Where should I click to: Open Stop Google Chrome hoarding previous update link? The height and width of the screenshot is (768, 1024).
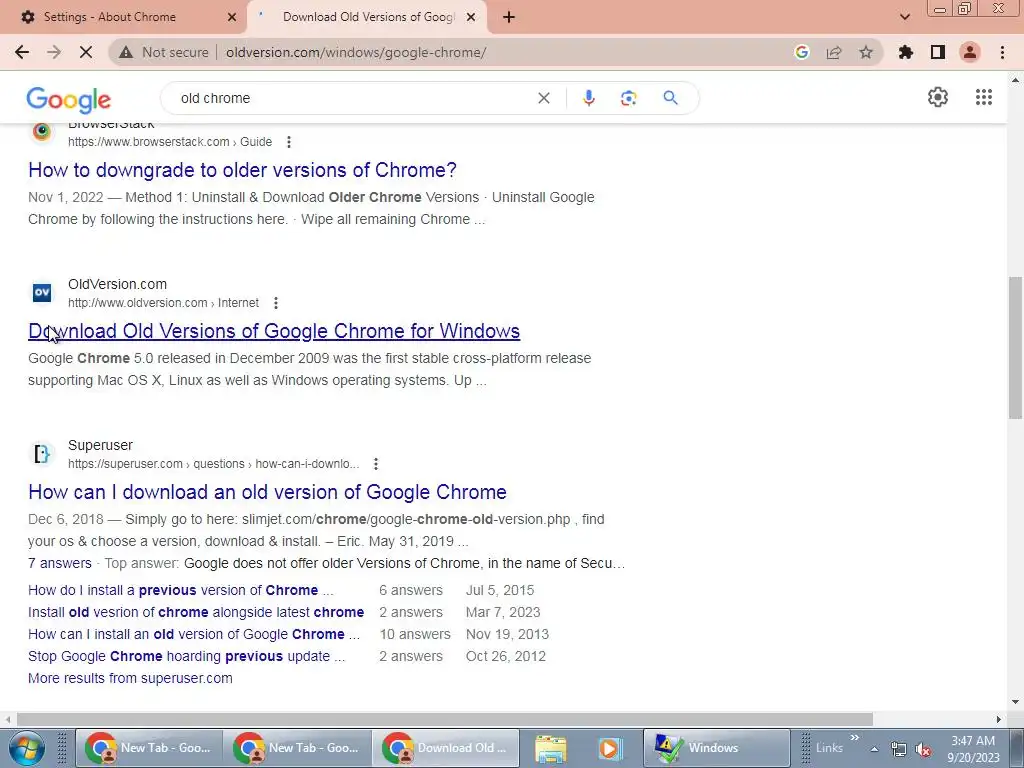tap(186, 656)
